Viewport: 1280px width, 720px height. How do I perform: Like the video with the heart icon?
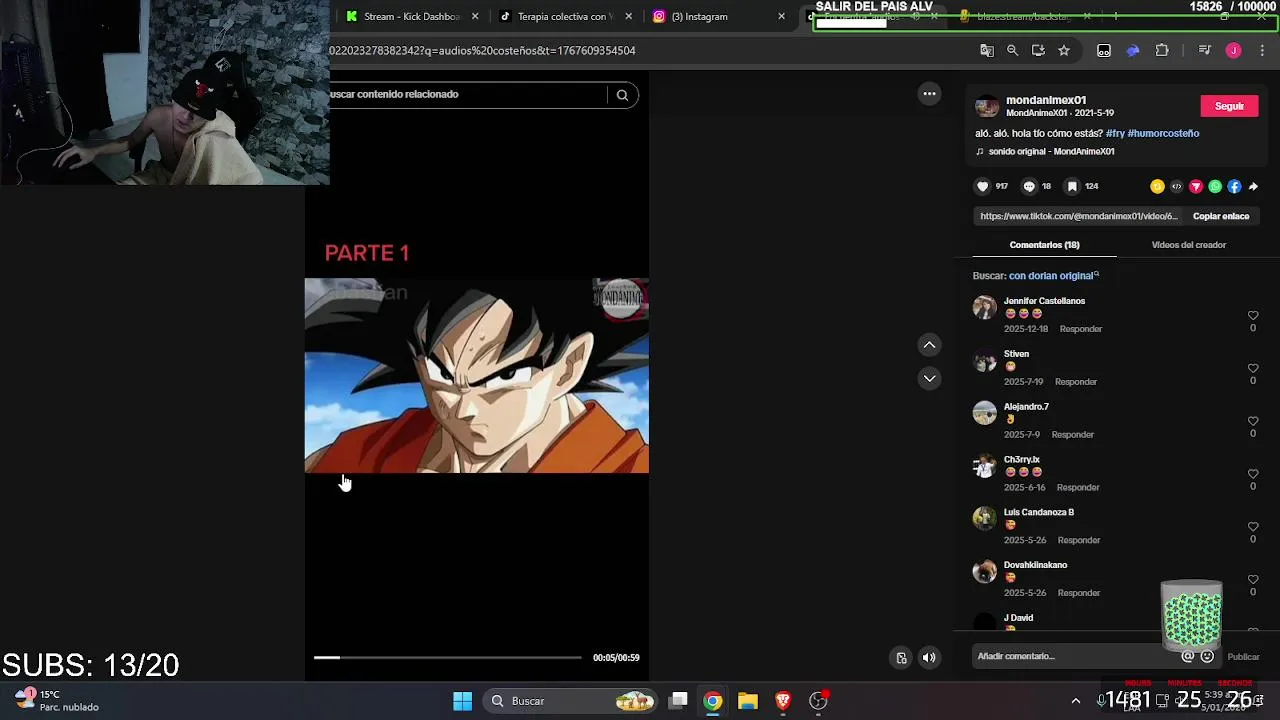tap(982, 186)
